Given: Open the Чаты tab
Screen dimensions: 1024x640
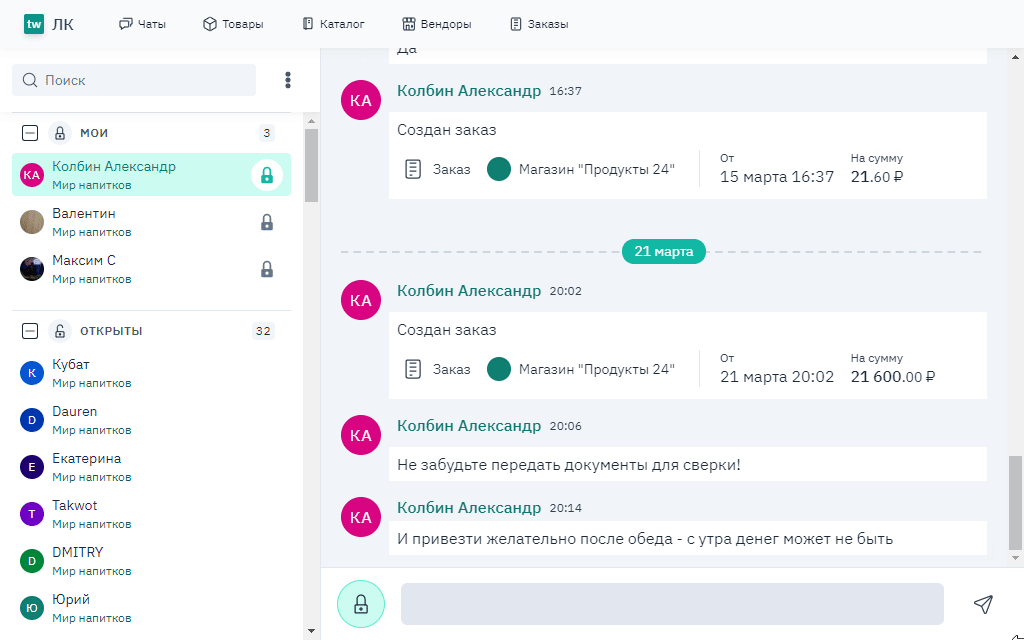Looking at the screenshot, I should tap(142, 24).
